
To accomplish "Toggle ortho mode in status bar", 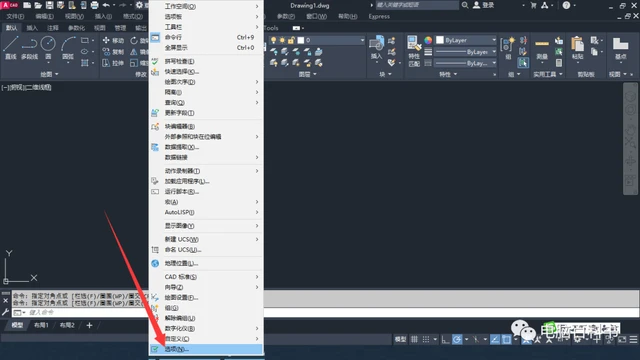I will [445, 339].
